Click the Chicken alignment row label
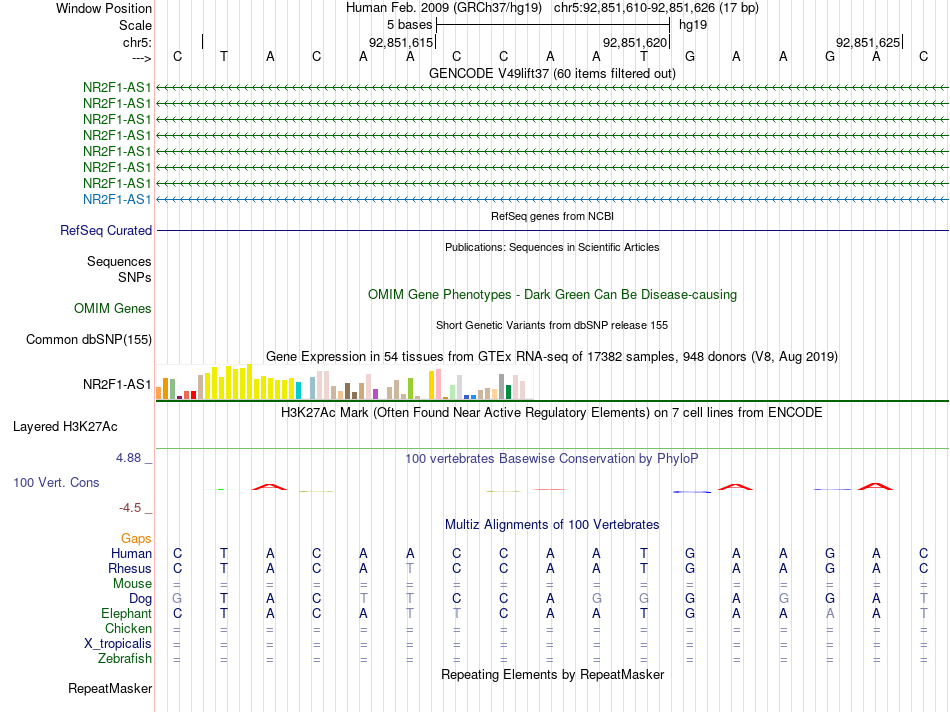 coord(128,628)
